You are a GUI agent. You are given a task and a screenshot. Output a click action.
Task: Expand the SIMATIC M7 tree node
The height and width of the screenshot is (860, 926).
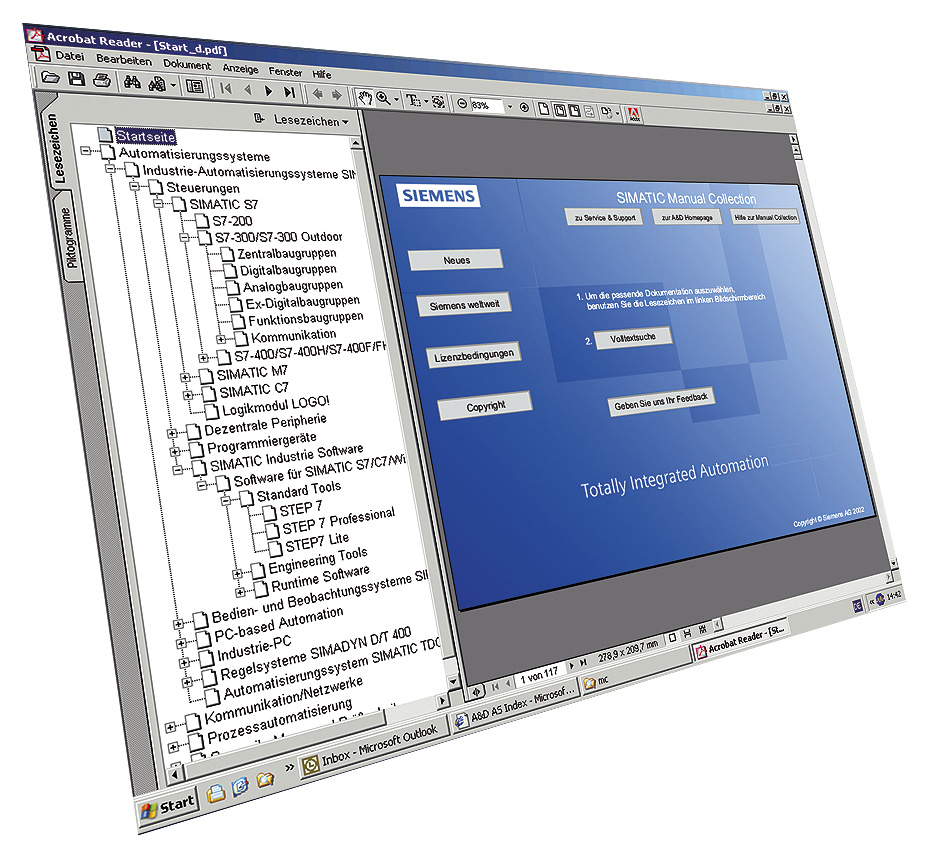coord(185,377)
